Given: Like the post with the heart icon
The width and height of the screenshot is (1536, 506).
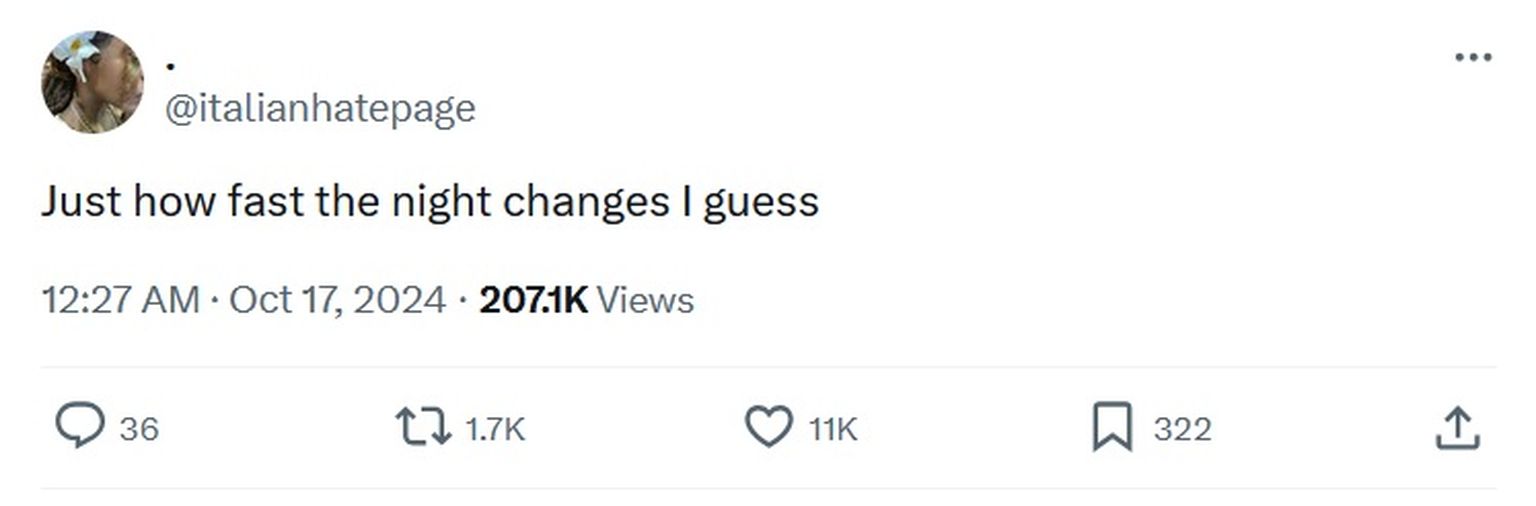Looking at the screenshot, I should tap(768, 428).
